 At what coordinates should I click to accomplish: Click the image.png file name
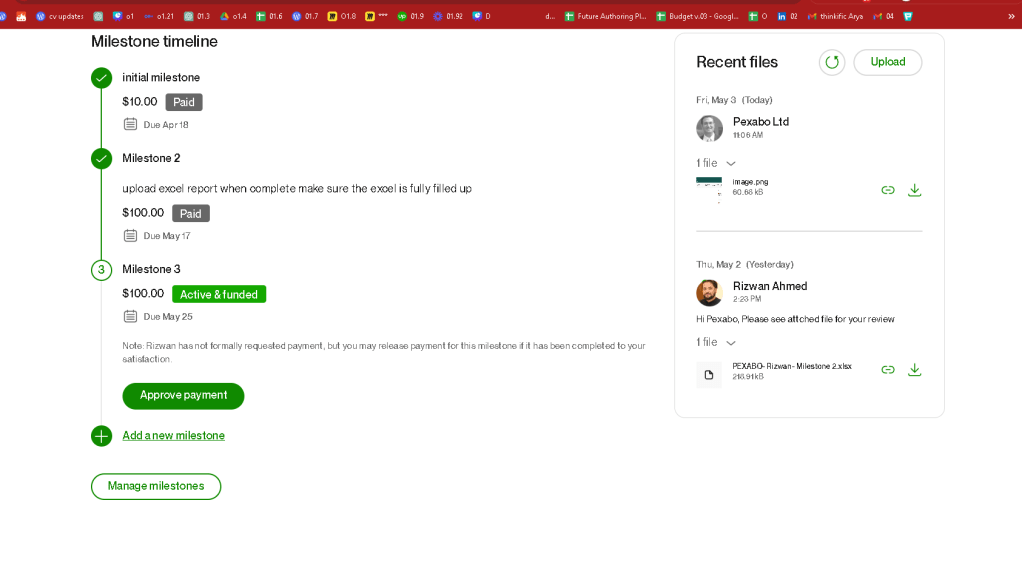click(750, 182)
